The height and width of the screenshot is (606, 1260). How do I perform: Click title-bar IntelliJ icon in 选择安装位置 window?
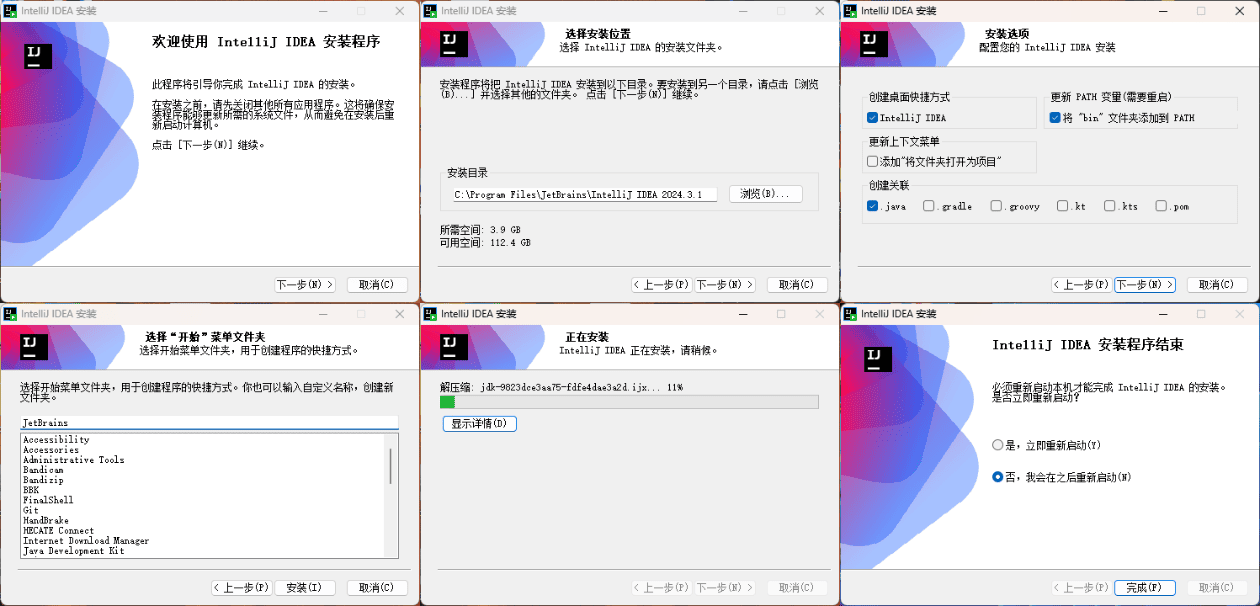pos(430,11)
